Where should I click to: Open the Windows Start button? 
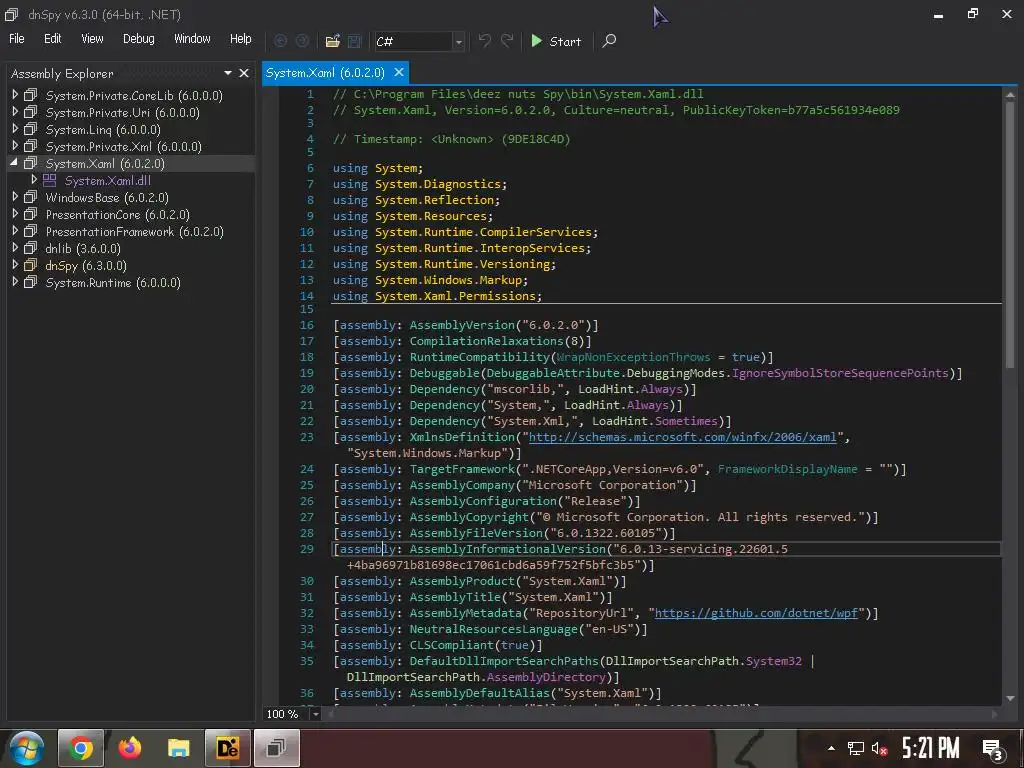(x=26, y=748)
